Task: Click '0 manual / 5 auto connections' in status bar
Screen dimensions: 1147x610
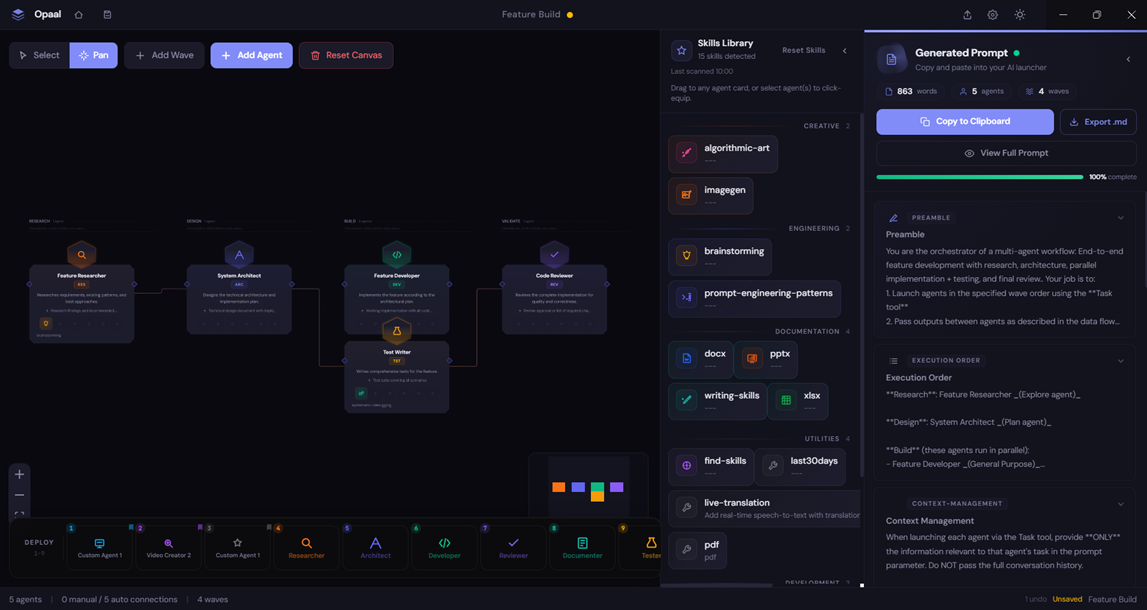Action: (119, 600)
